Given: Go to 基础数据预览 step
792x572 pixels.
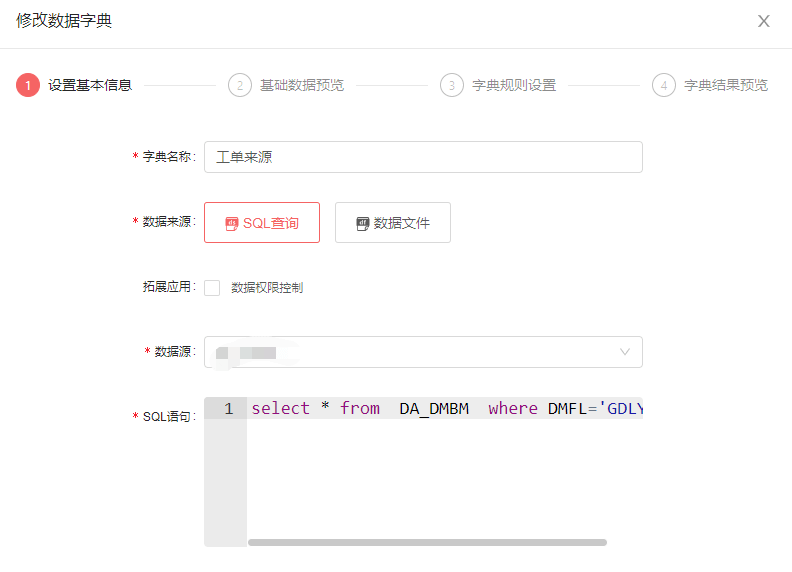Looking at the screenshot, I should click(301, 85).
